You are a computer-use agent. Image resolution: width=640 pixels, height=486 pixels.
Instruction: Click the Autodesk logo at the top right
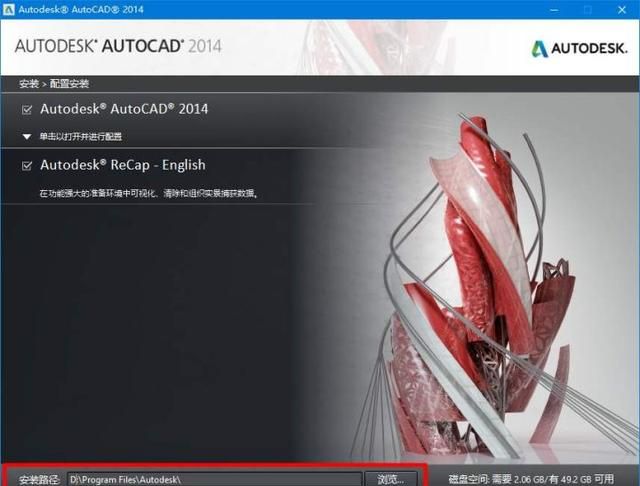[x=579, y=48]
